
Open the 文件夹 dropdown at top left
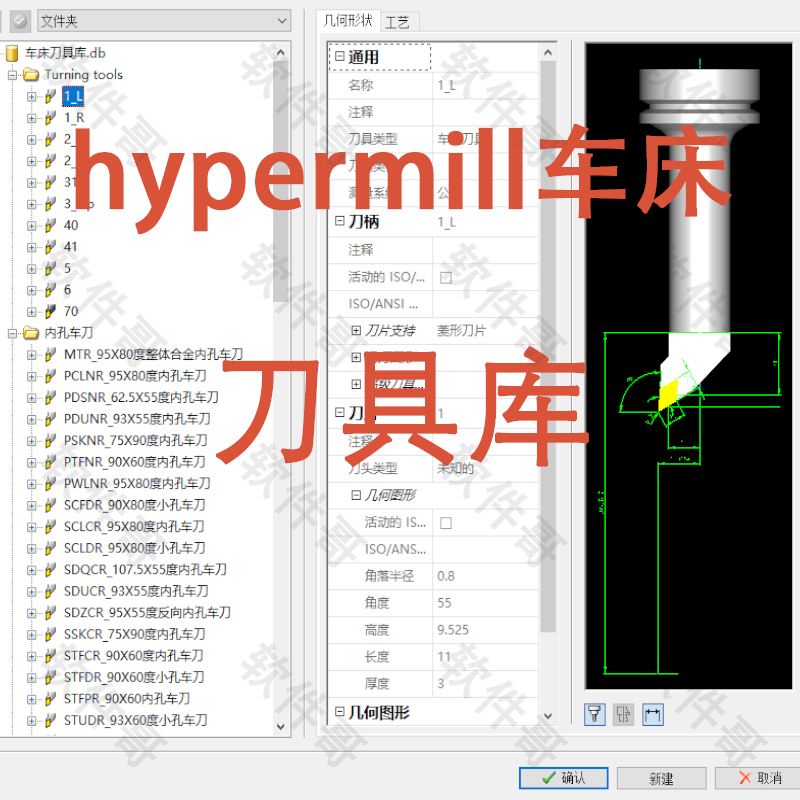(283, 18)
